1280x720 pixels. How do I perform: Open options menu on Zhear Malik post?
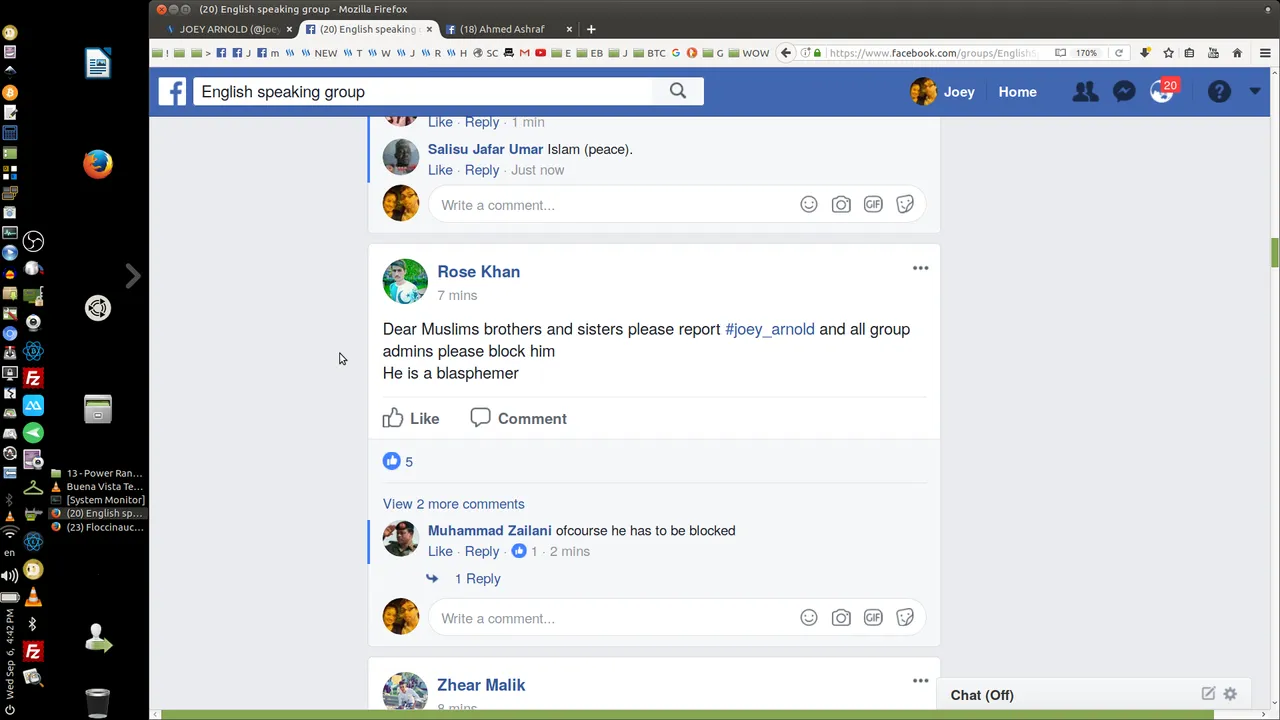[920, 681]
